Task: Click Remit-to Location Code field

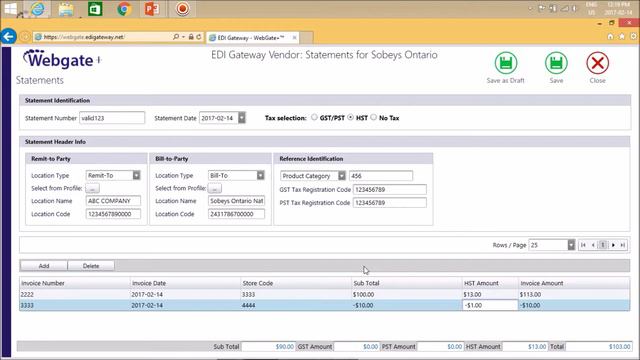Action: coord(113,214)
